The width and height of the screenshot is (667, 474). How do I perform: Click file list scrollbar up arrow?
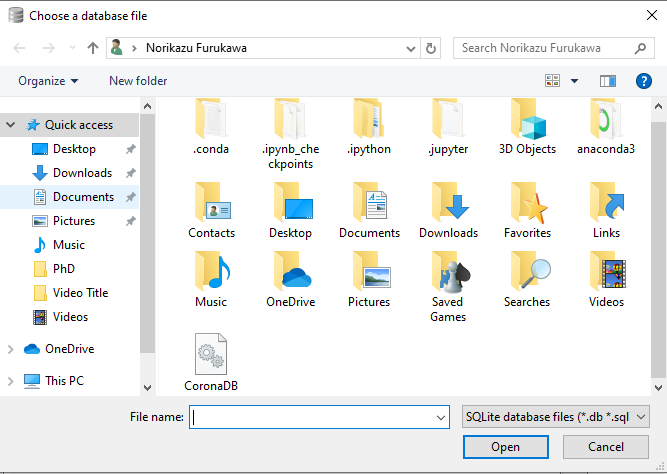click(658, 106)
